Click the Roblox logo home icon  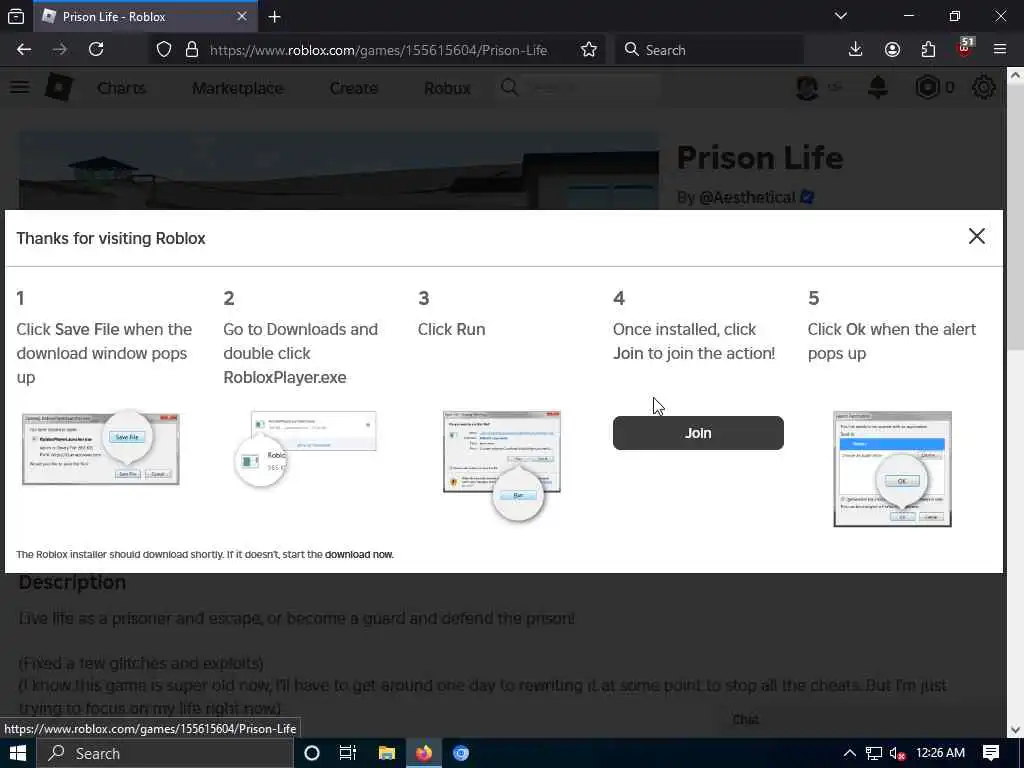(59, 88)
